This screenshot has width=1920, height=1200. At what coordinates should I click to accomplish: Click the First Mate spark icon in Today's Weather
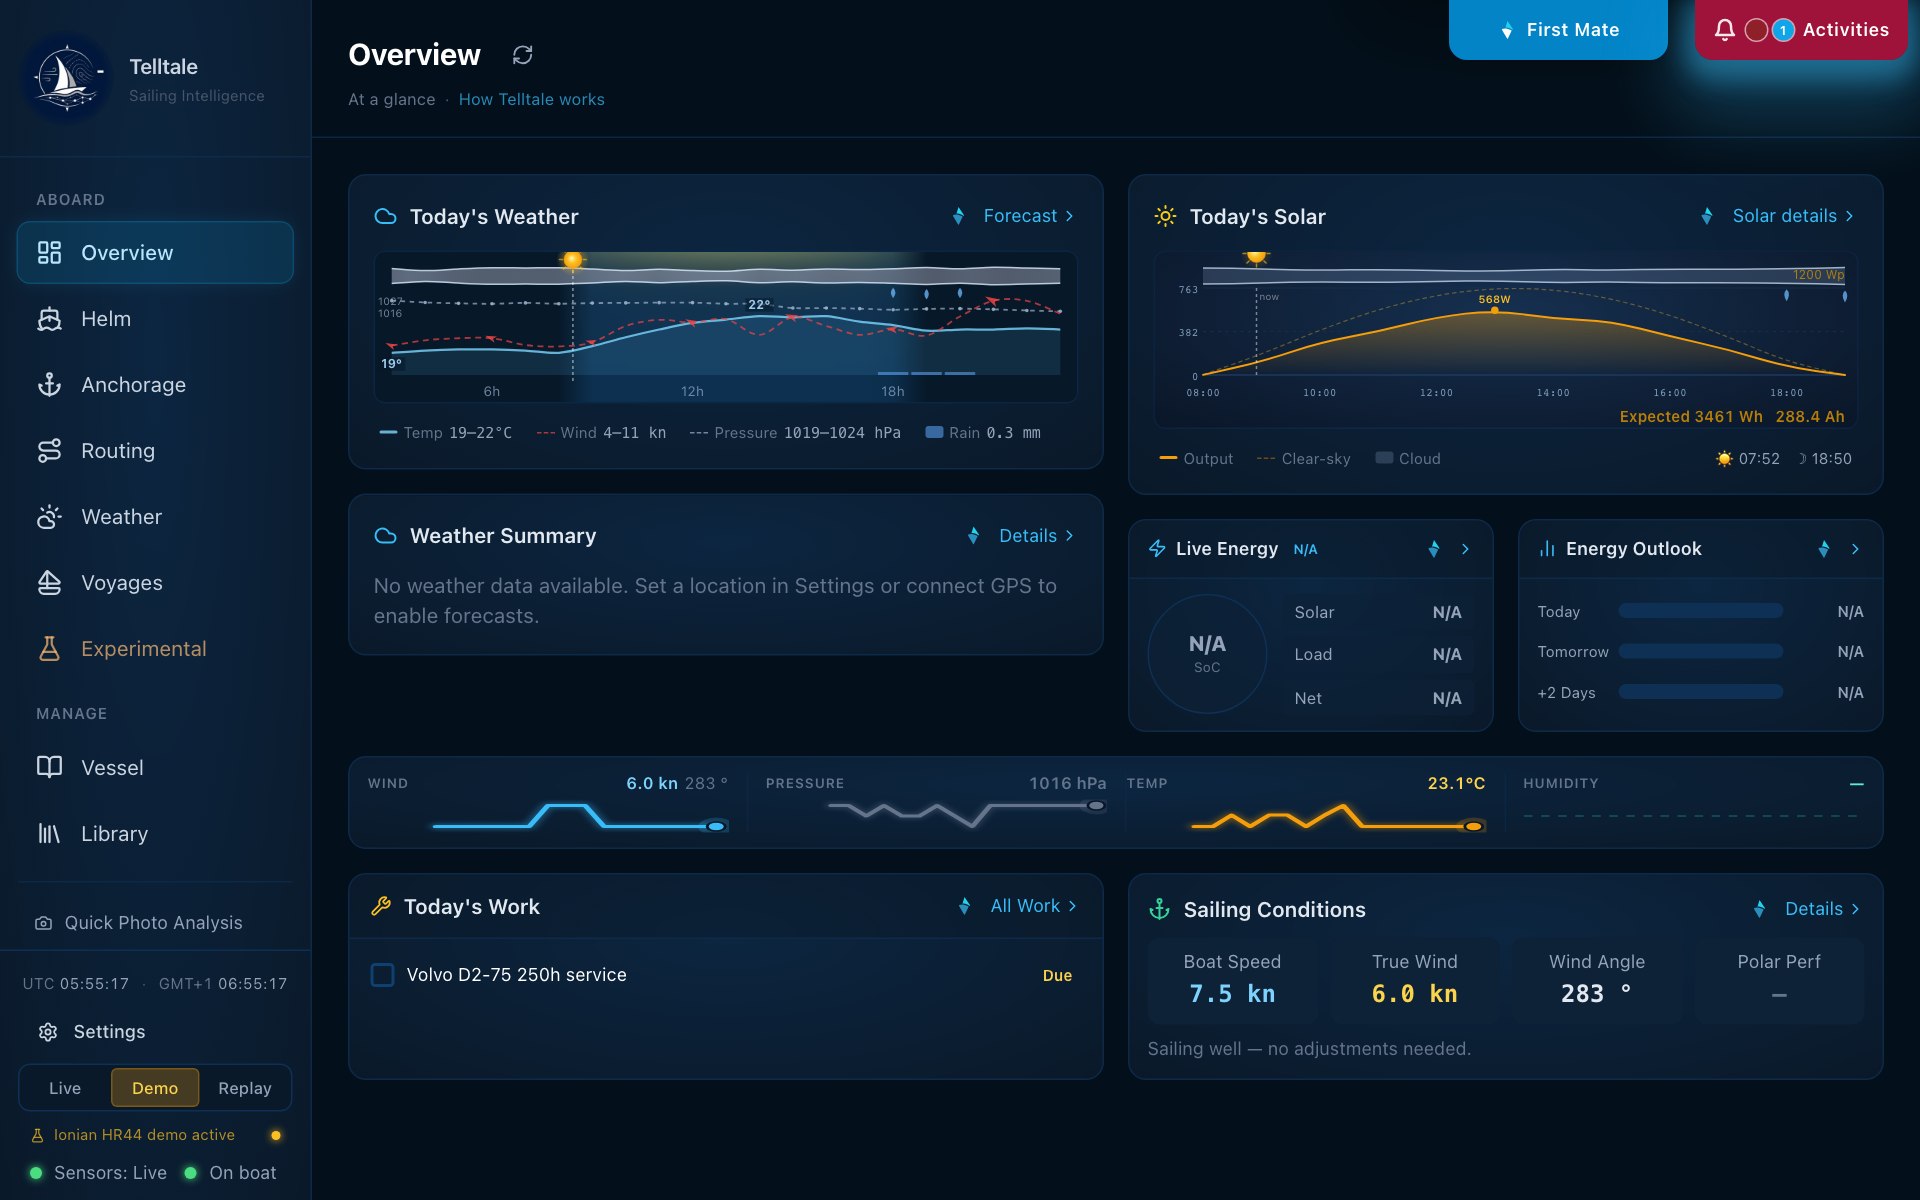pyautogui.click(x=958, y=216)
